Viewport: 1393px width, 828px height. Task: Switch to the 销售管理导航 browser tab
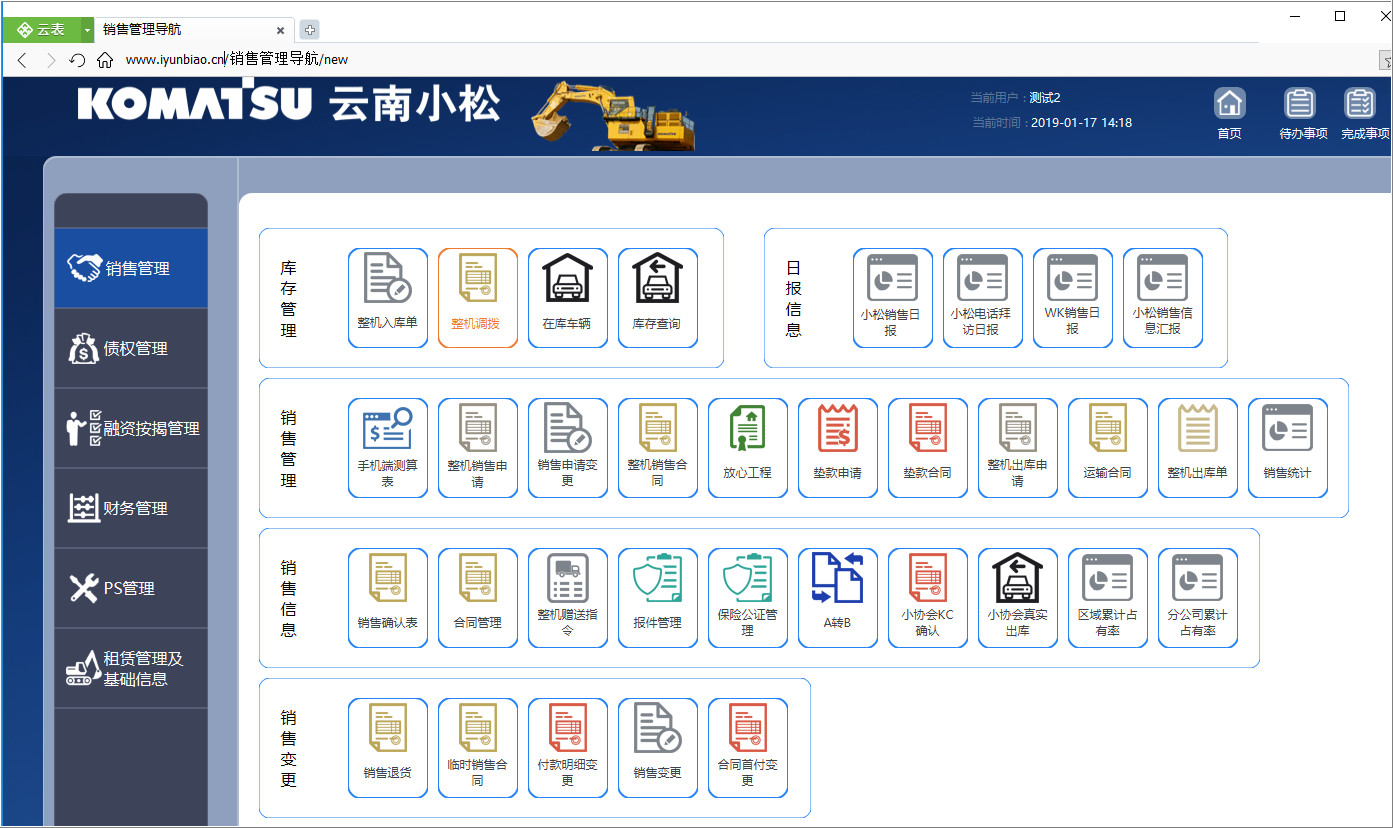195,29
